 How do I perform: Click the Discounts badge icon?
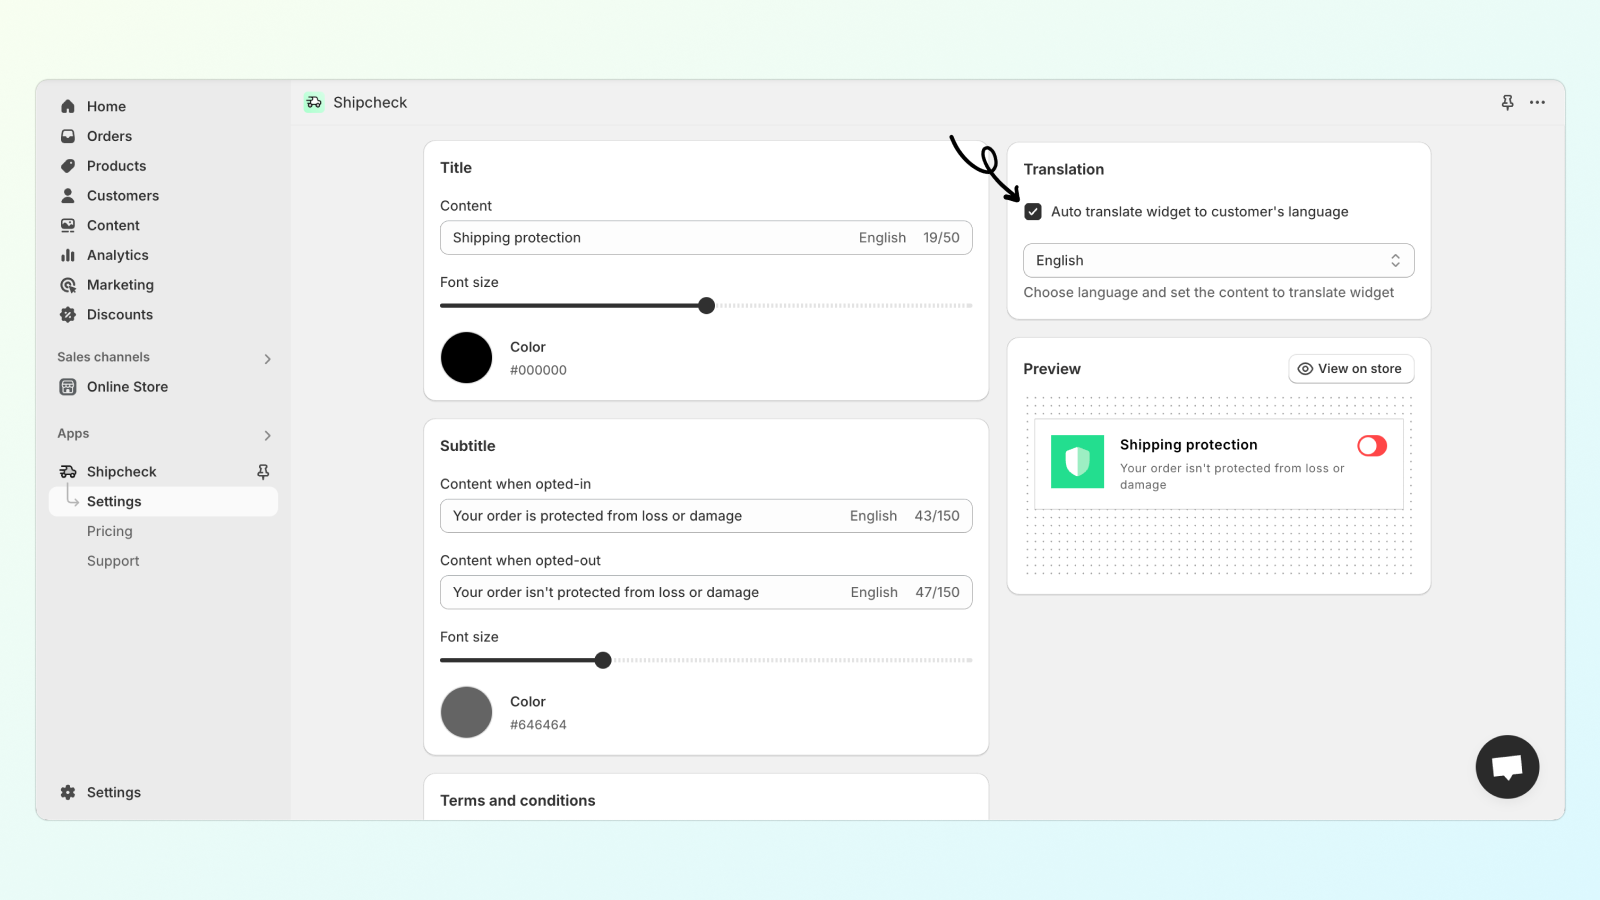pos(68,315)
